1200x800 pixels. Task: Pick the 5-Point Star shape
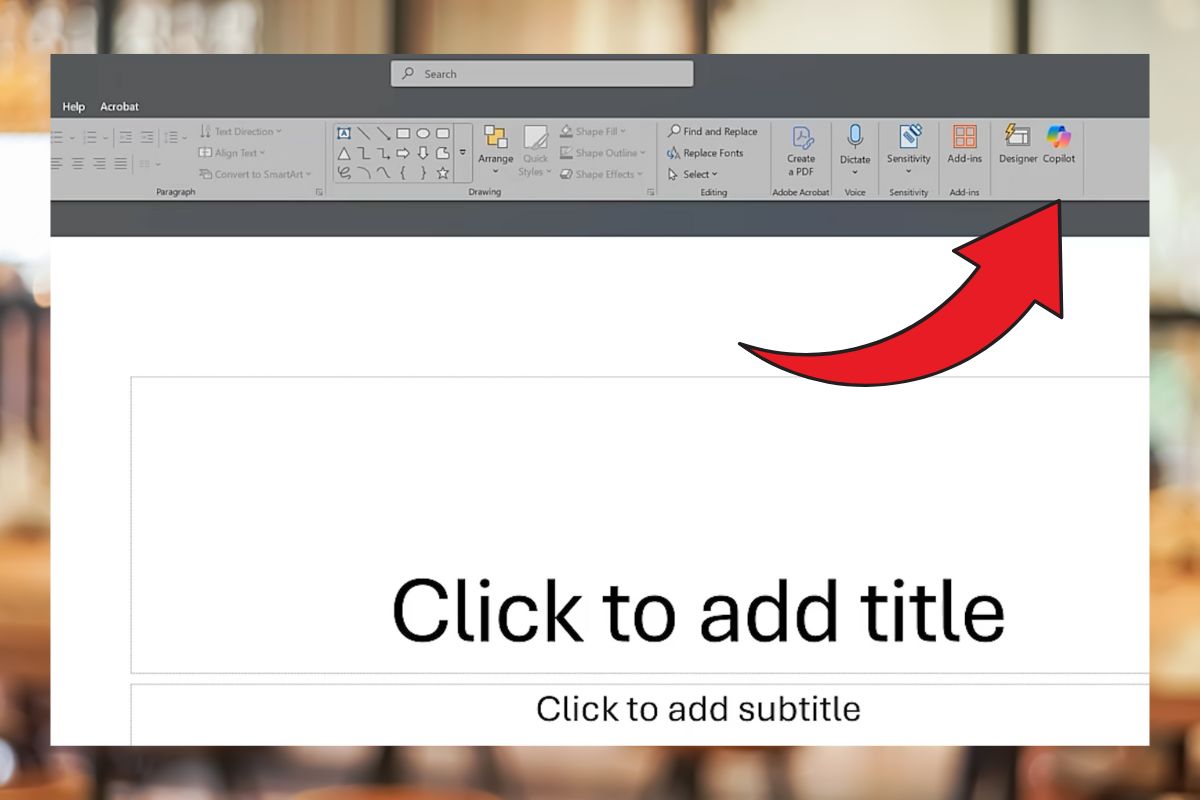point(442,173)
